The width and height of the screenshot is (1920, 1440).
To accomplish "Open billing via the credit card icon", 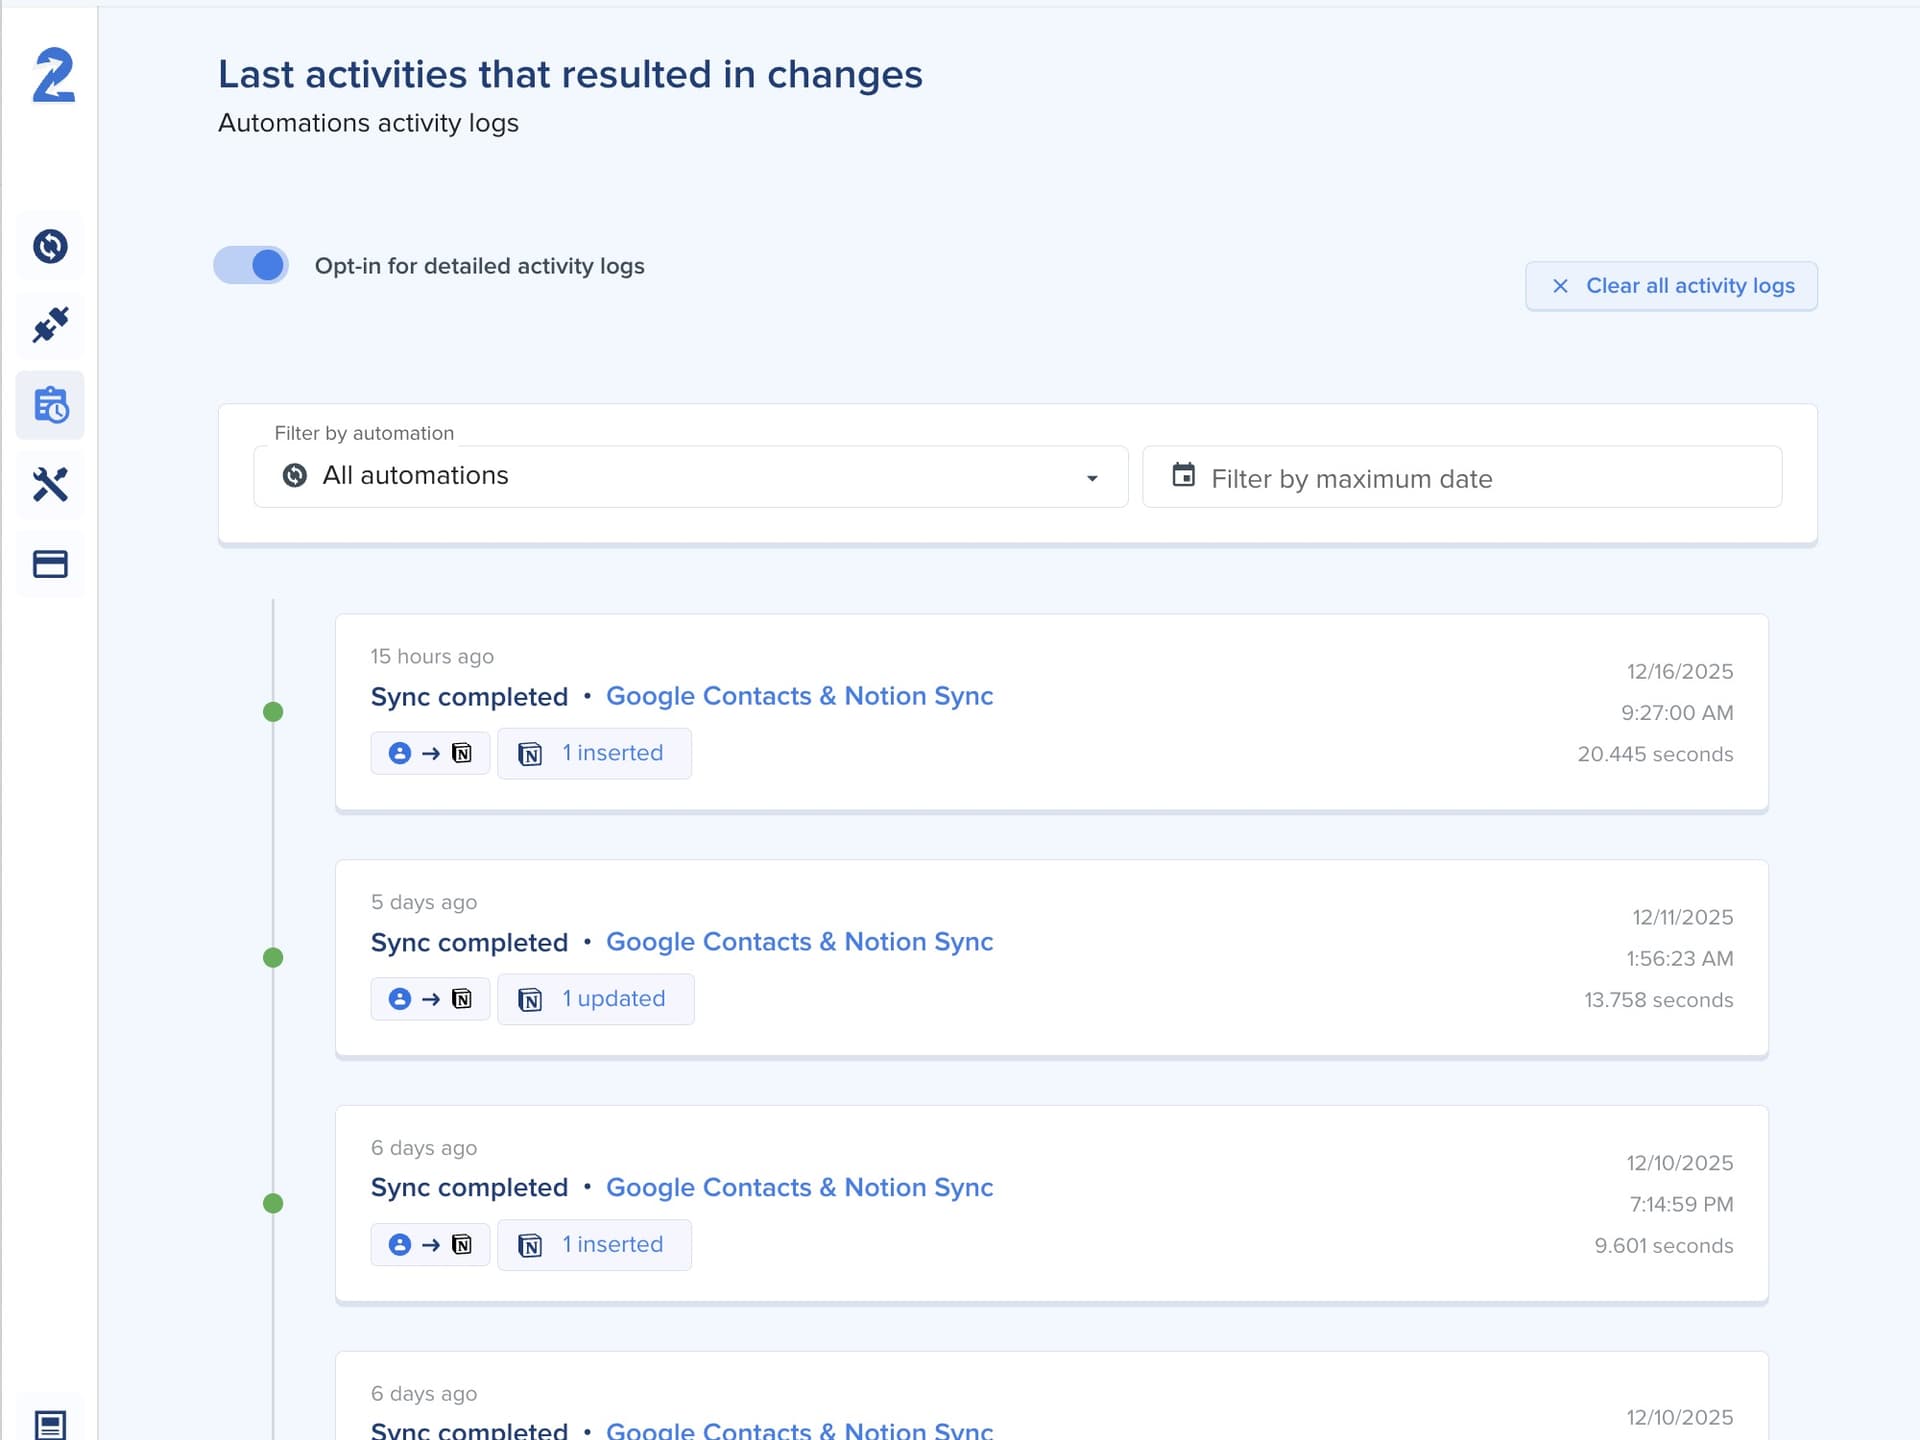I will (x=49, y=564).
